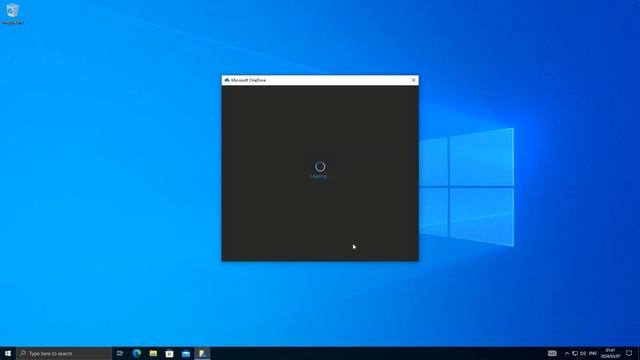Open the volume control tray icon
The height and width of the screenshot is (360, 640).
pyautogui.click(x=583, y=353)
